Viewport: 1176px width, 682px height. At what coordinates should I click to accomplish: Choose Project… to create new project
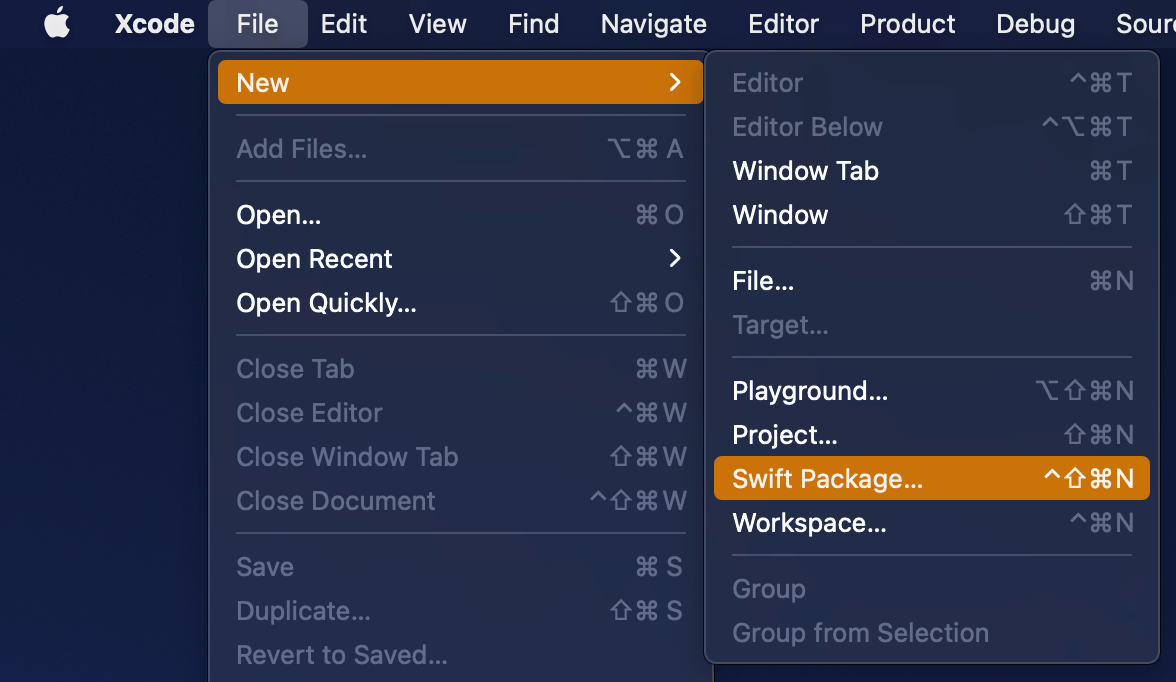[x=785, y=435]
